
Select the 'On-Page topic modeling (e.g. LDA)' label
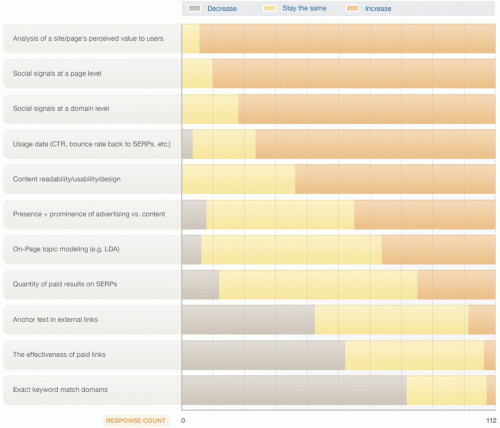point(66,249)
